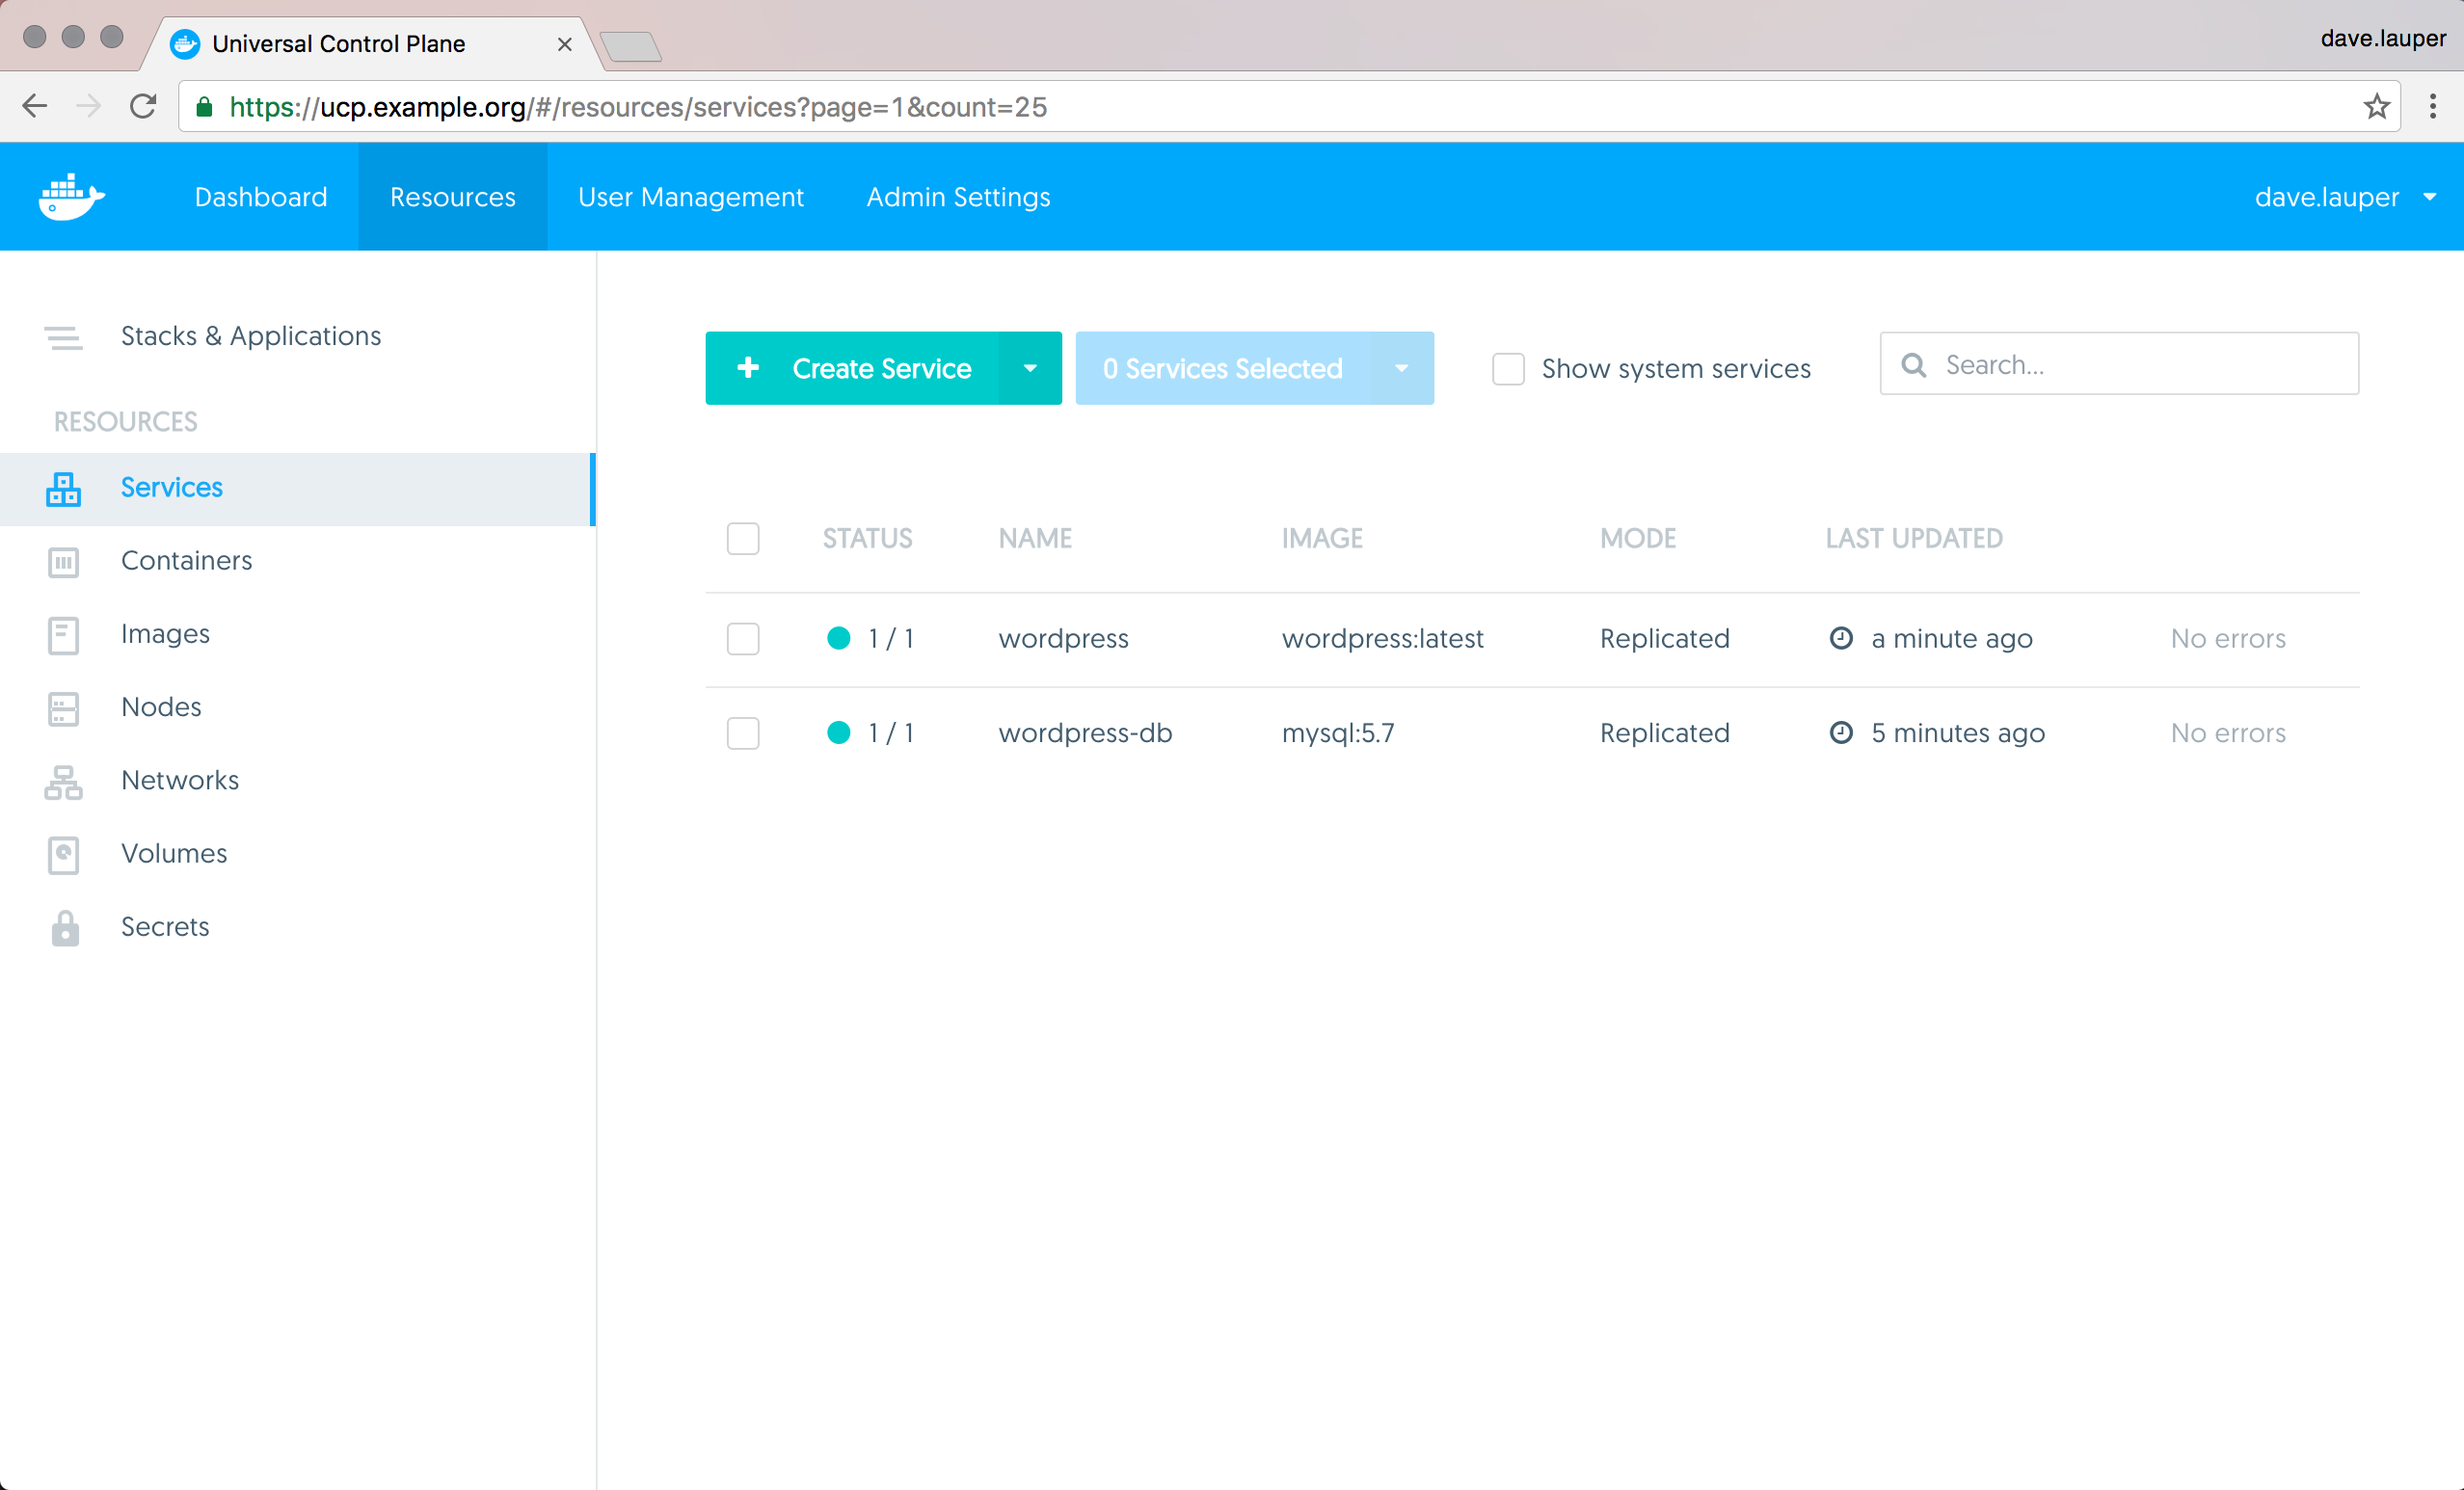The image size is (2464, 1490).
Task: Click the hamburger icon beside Stacks & Applications
Action: pos(63,337)
